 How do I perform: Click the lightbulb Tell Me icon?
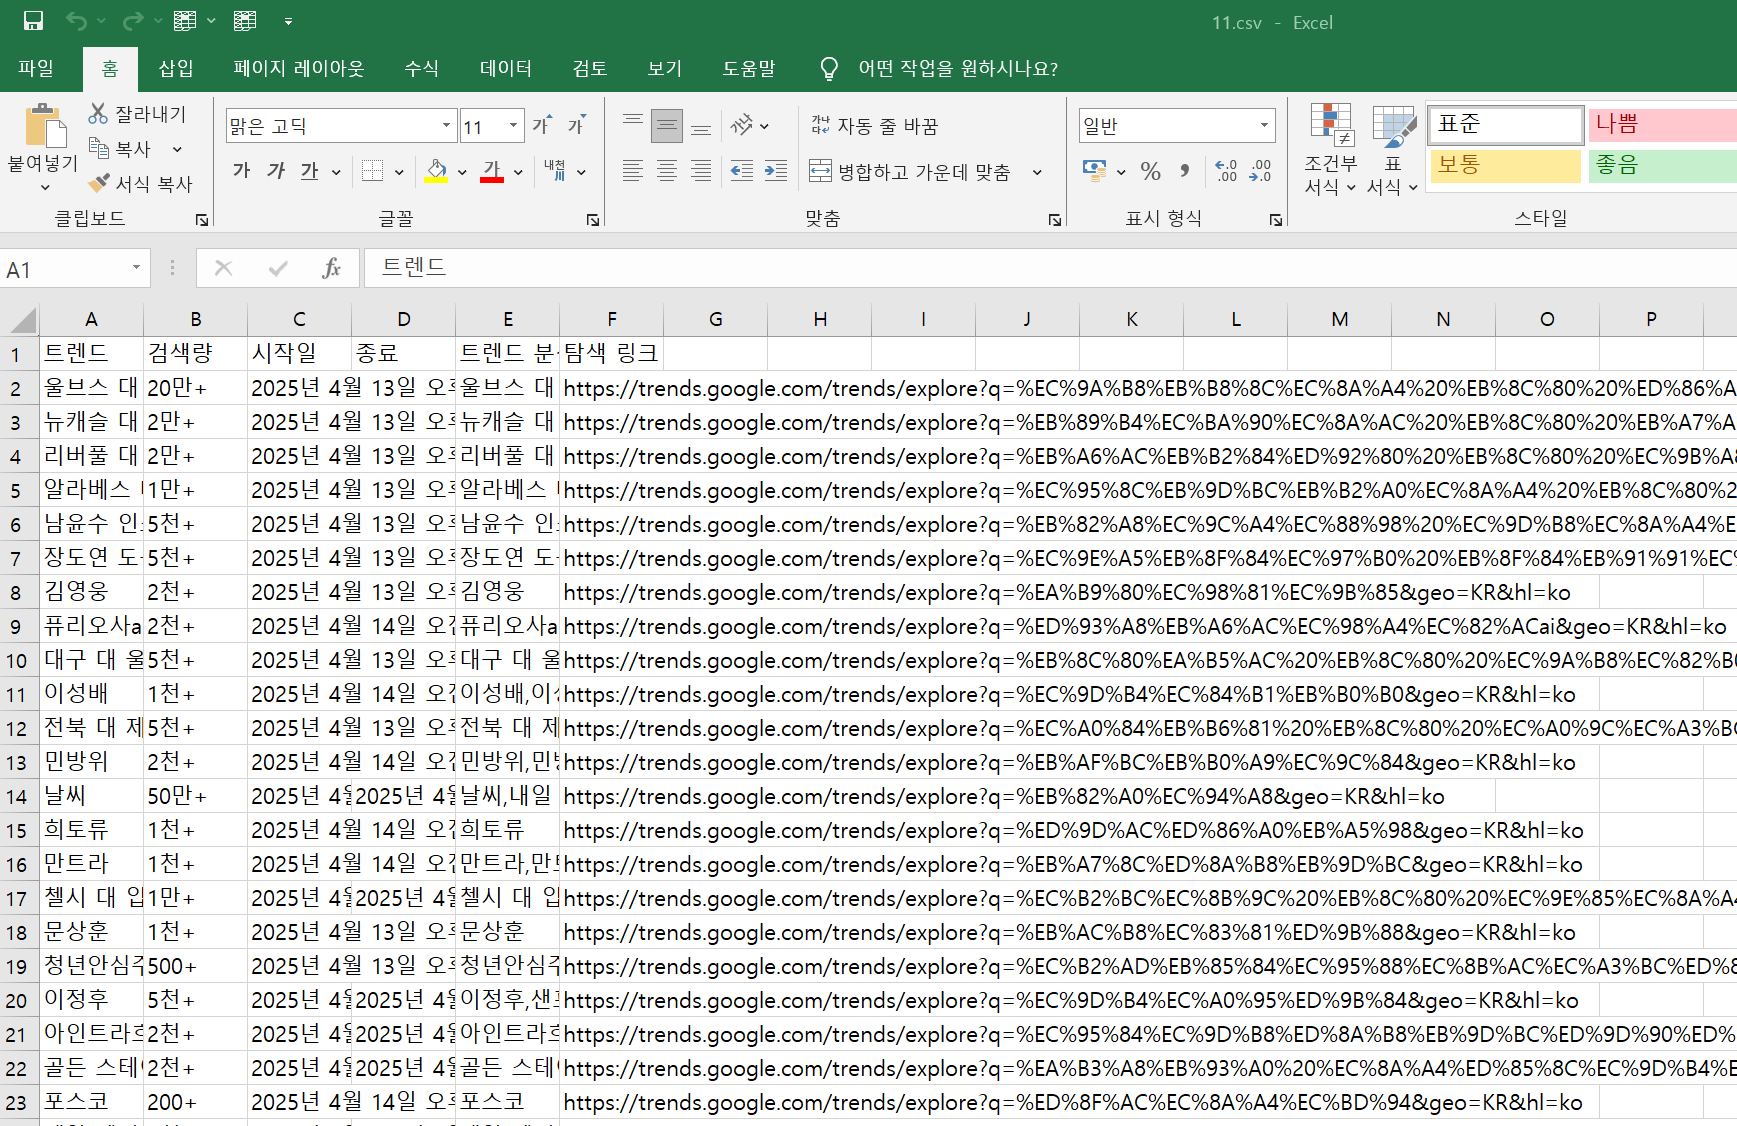pyautogui.click(x=829, y=68)
